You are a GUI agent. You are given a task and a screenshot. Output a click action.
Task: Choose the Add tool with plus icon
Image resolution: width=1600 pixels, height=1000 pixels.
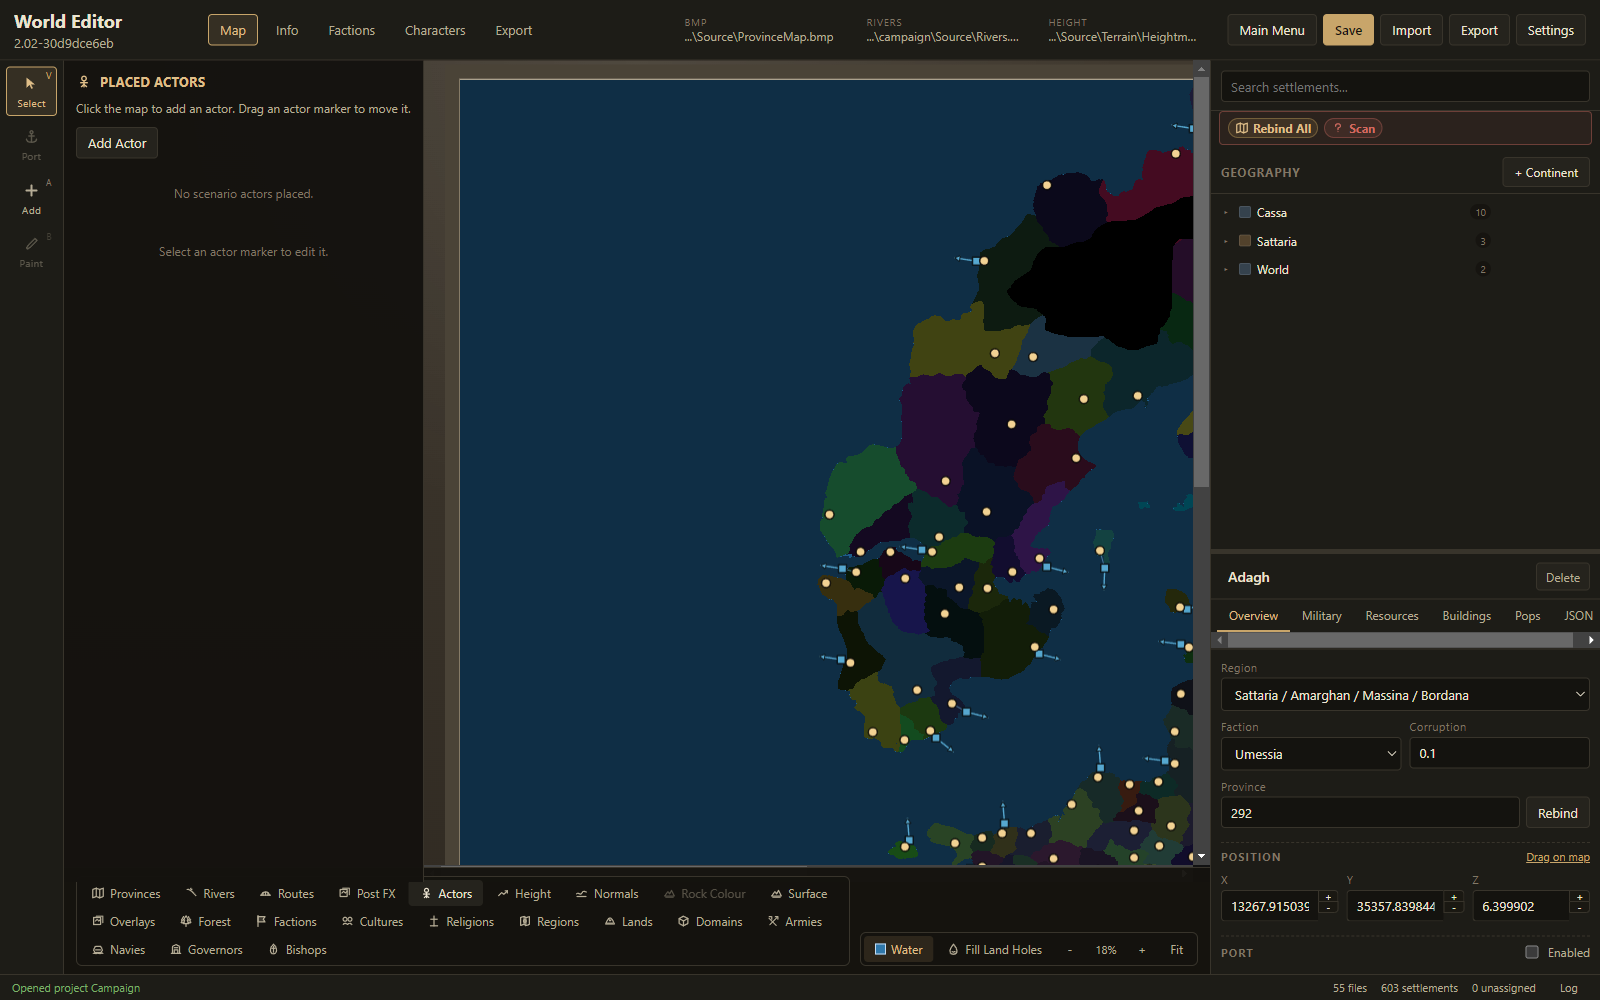click(31, 198)
